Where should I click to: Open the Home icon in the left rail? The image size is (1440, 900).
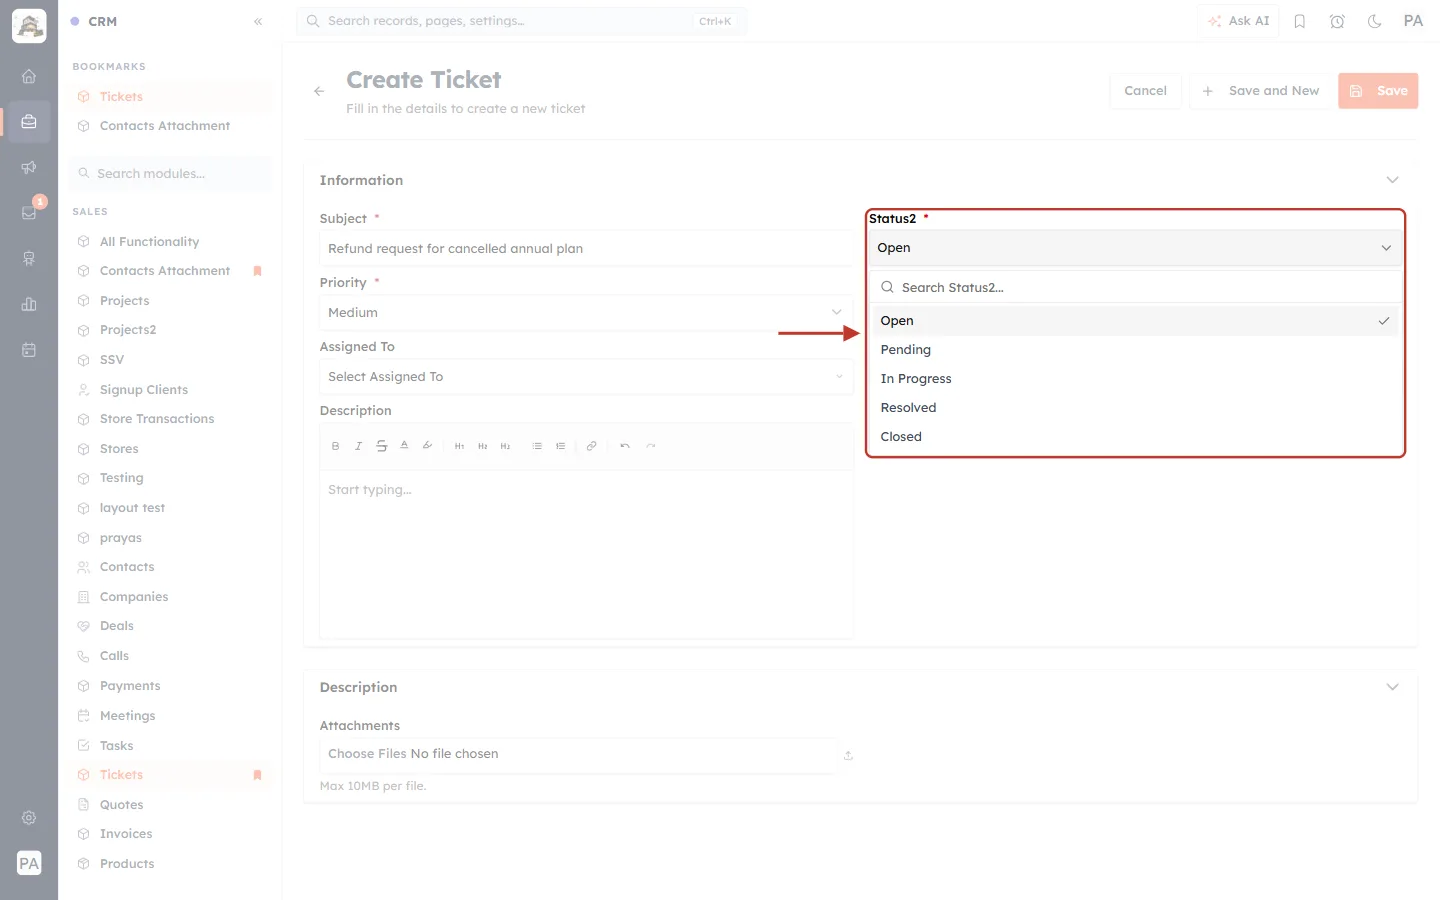tap(29, 76)
